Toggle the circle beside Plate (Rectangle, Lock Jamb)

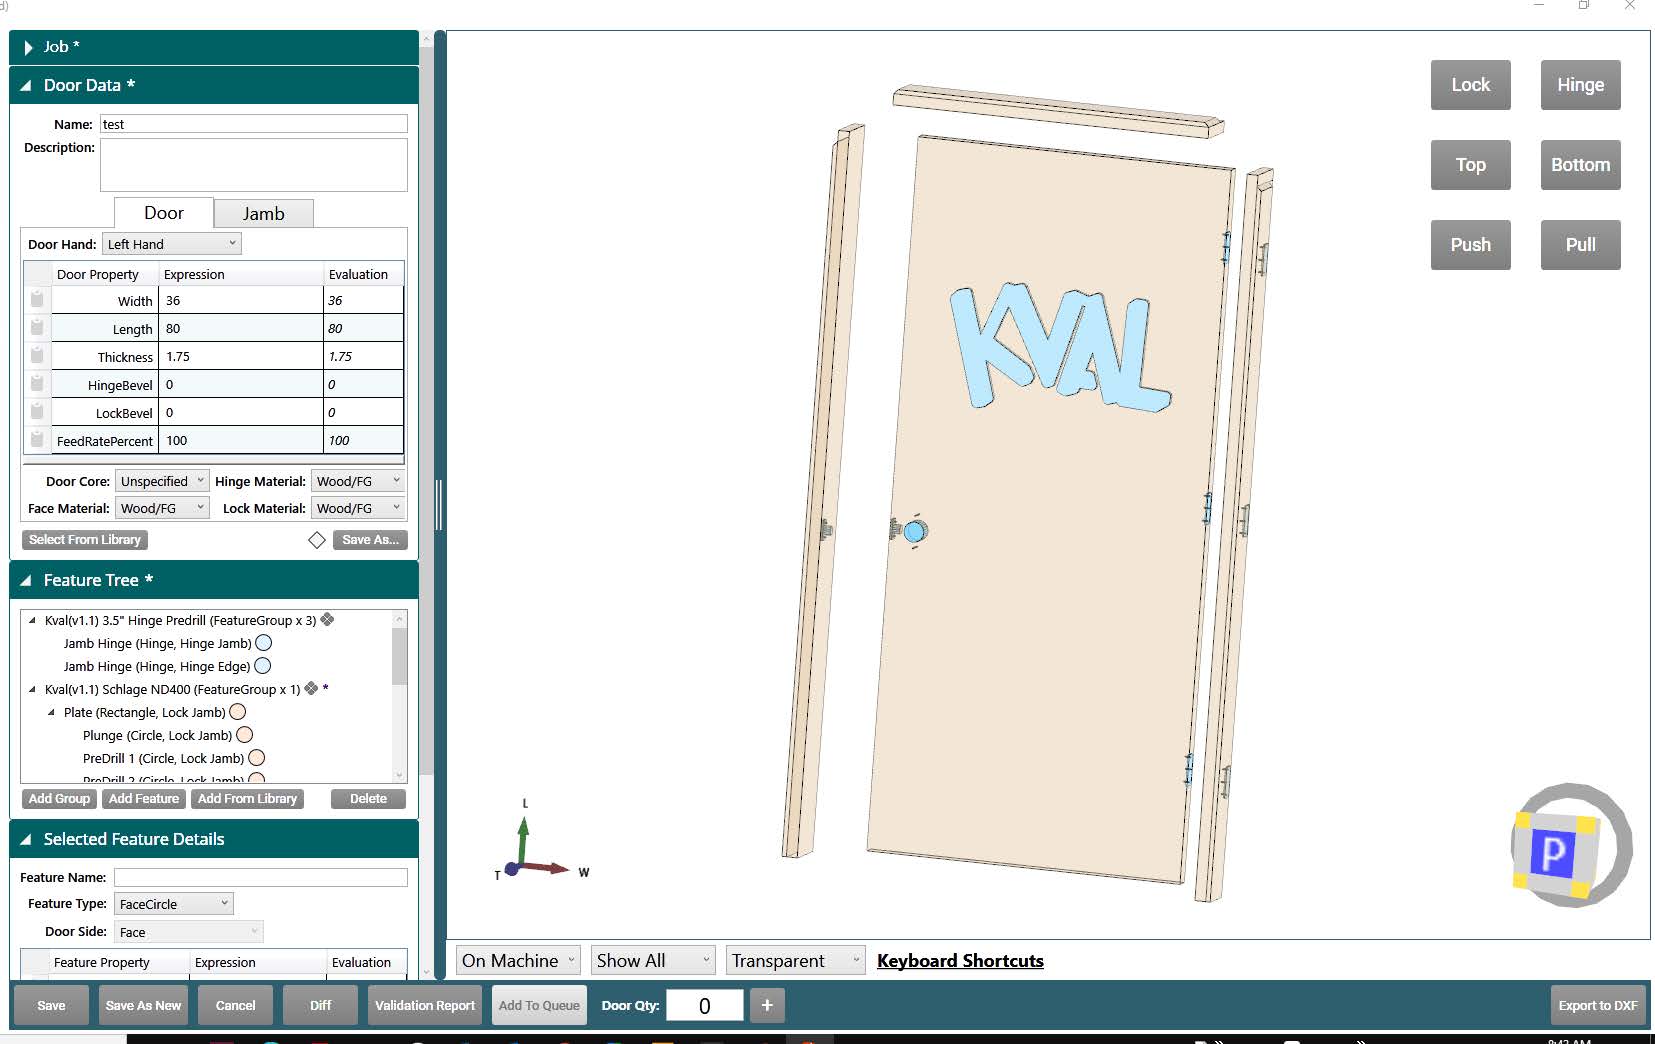(x=238, y=712)
